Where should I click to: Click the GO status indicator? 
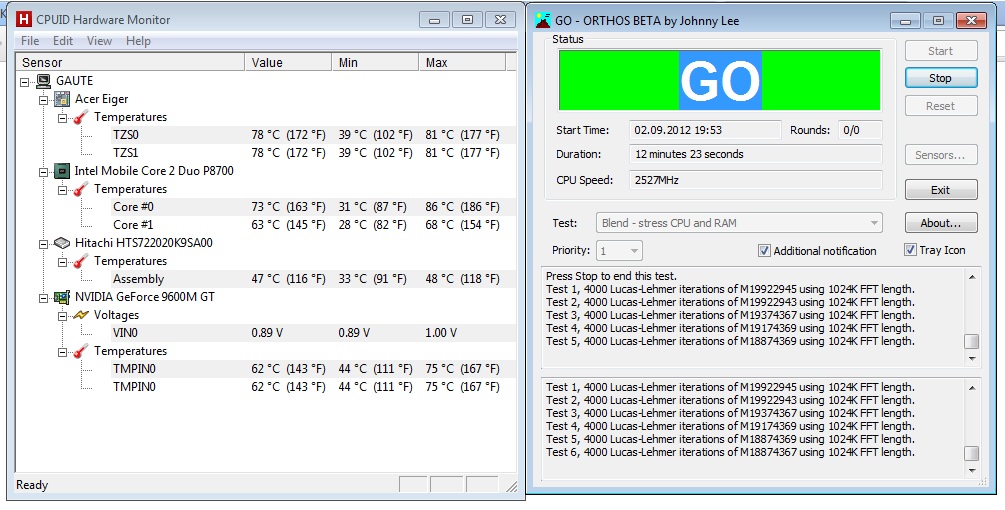pos(720,80)
